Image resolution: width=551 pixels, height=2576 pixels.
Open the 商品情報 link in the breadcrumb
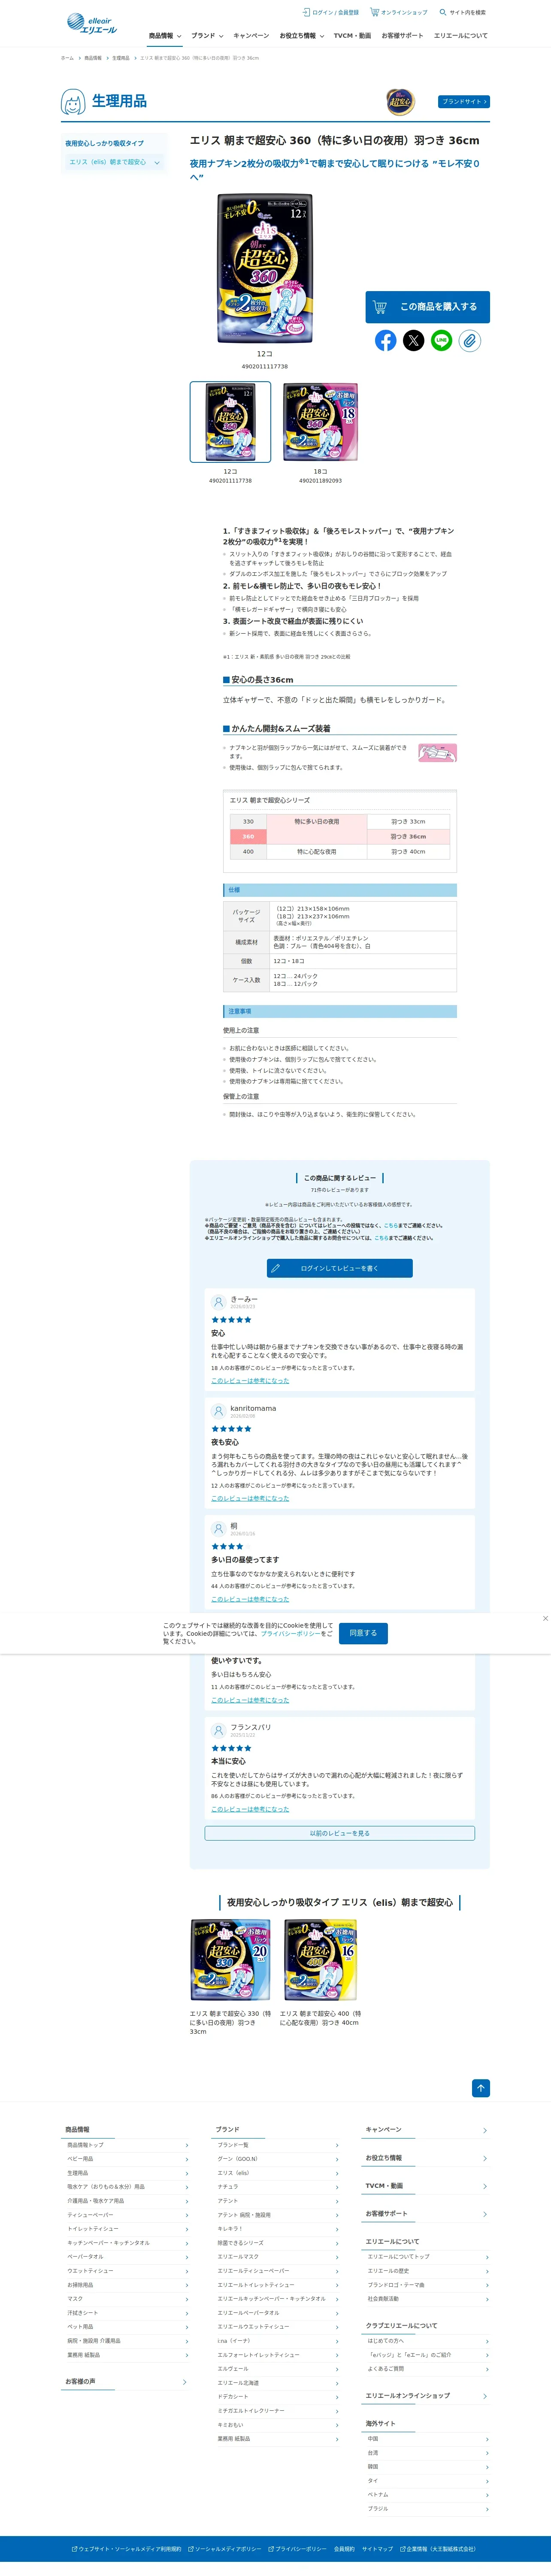93,58
